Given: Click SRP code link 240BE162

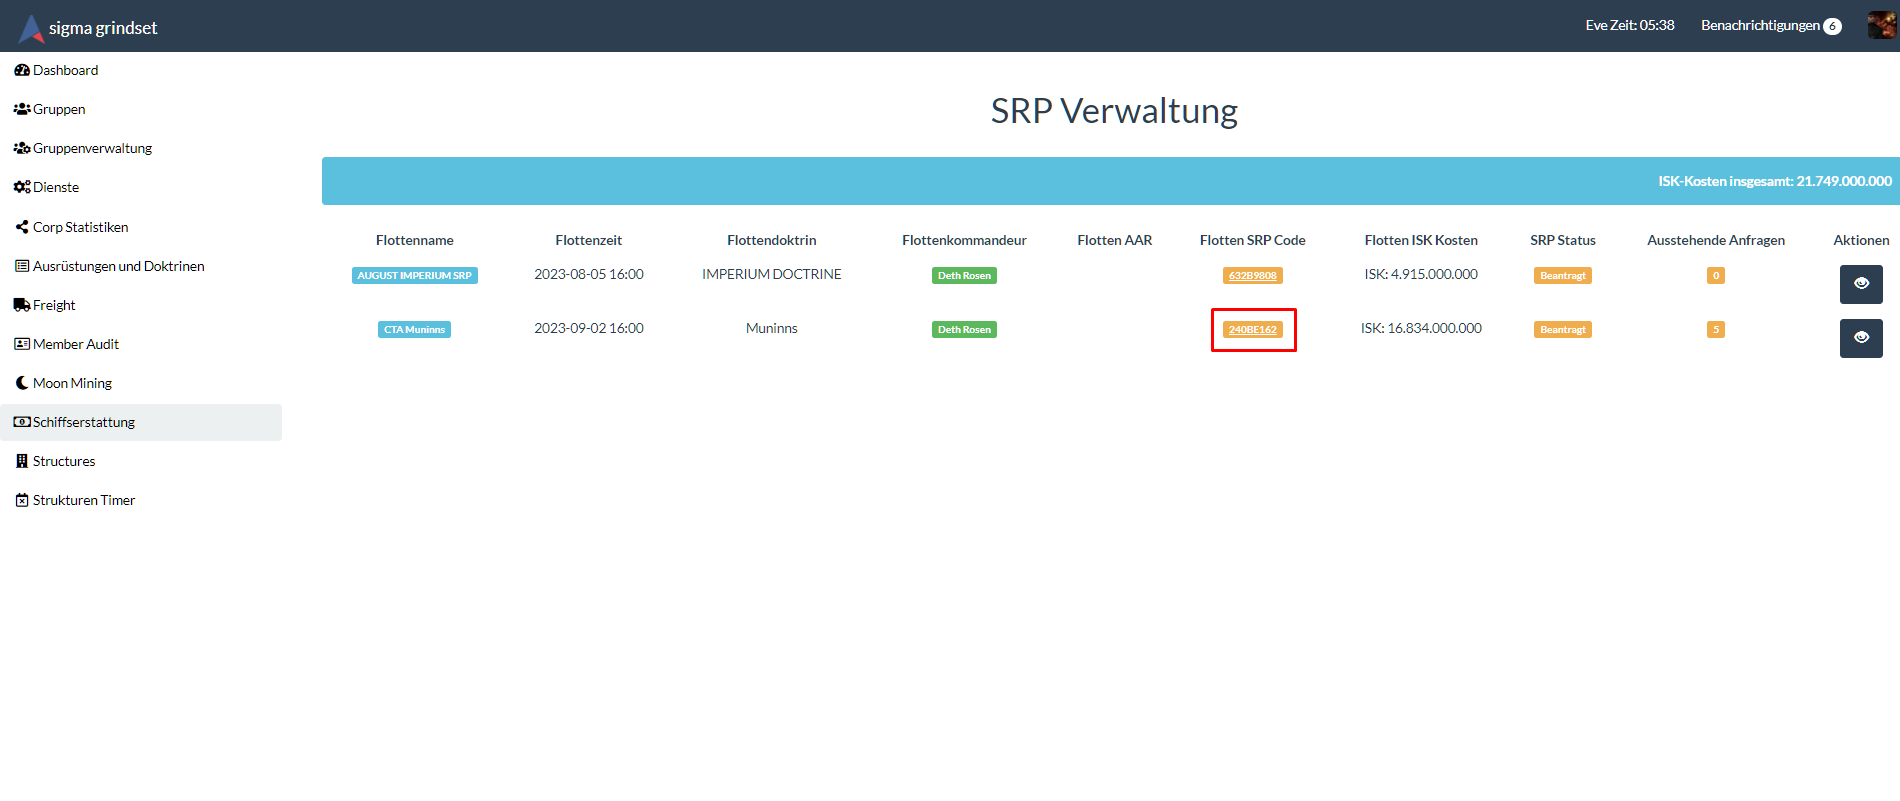Looking at the screenshot, I should pyautogui.click(x=1252, y=330).
